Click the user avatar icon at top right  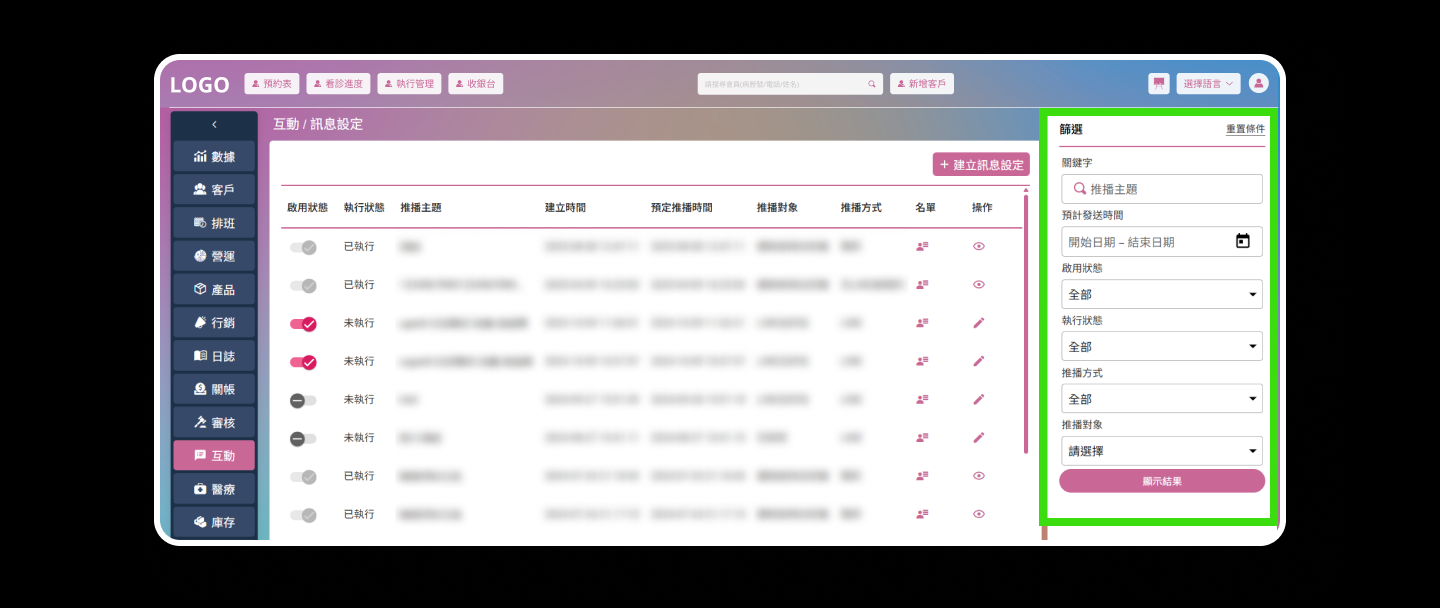pos(1258,84)
